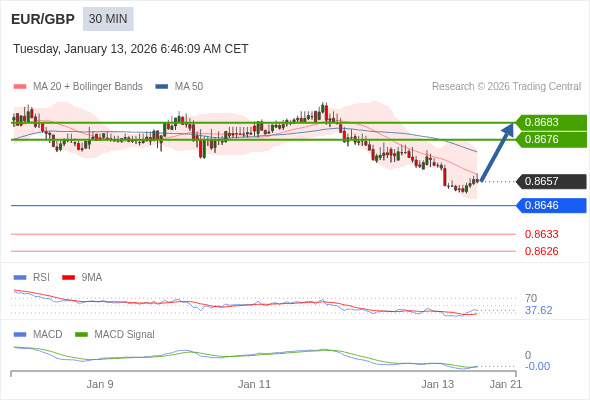Click the 'MA 20 + Bollinger Bands' legend label

[x=88, y=87]
